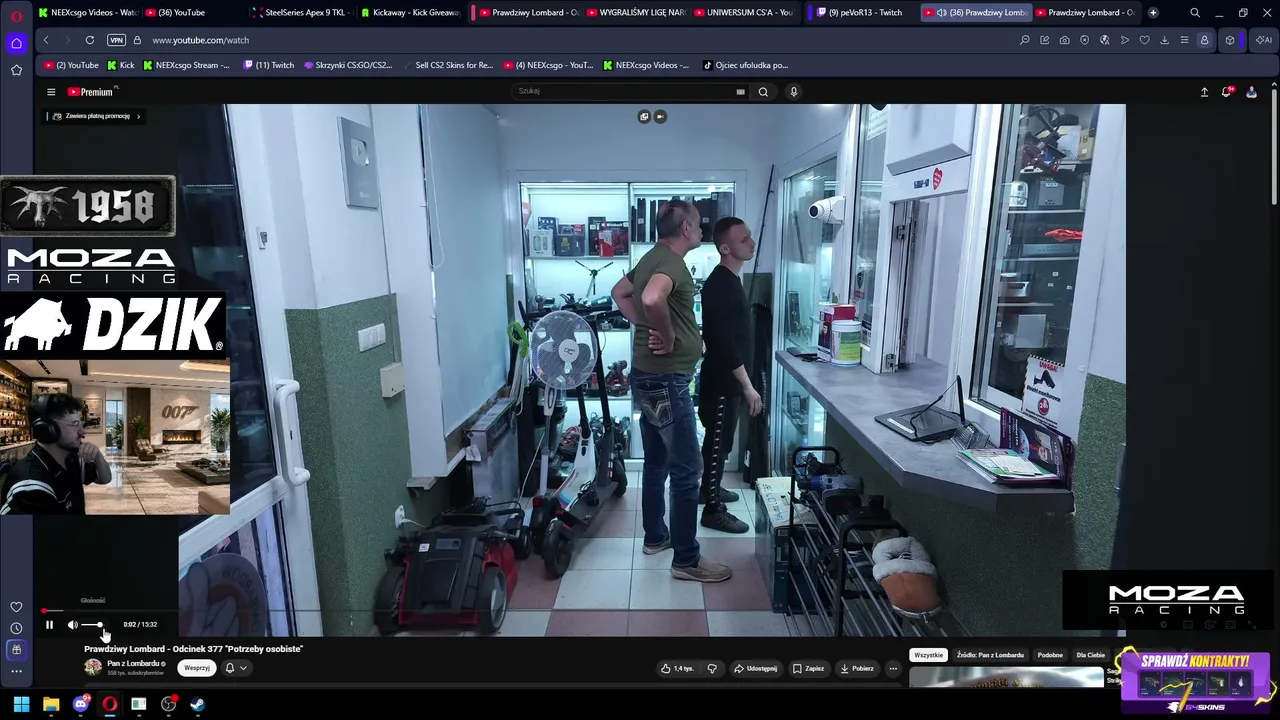Open YouTube notifications bell in header

(1227, 92)
